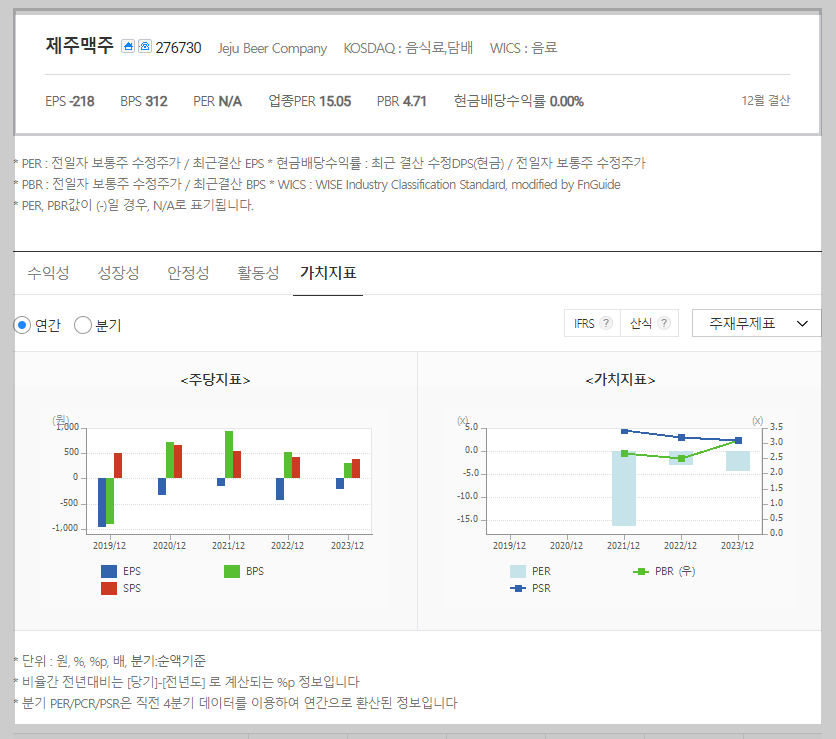Click the <주당지표> chart title
Image resolution: width=836 pixels, height=739 pixels.
click(215, 380)
